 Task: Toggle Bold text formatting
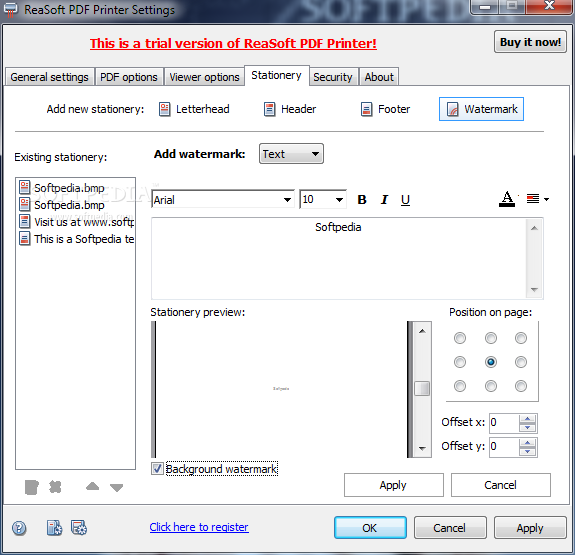(x=362, y=200)
